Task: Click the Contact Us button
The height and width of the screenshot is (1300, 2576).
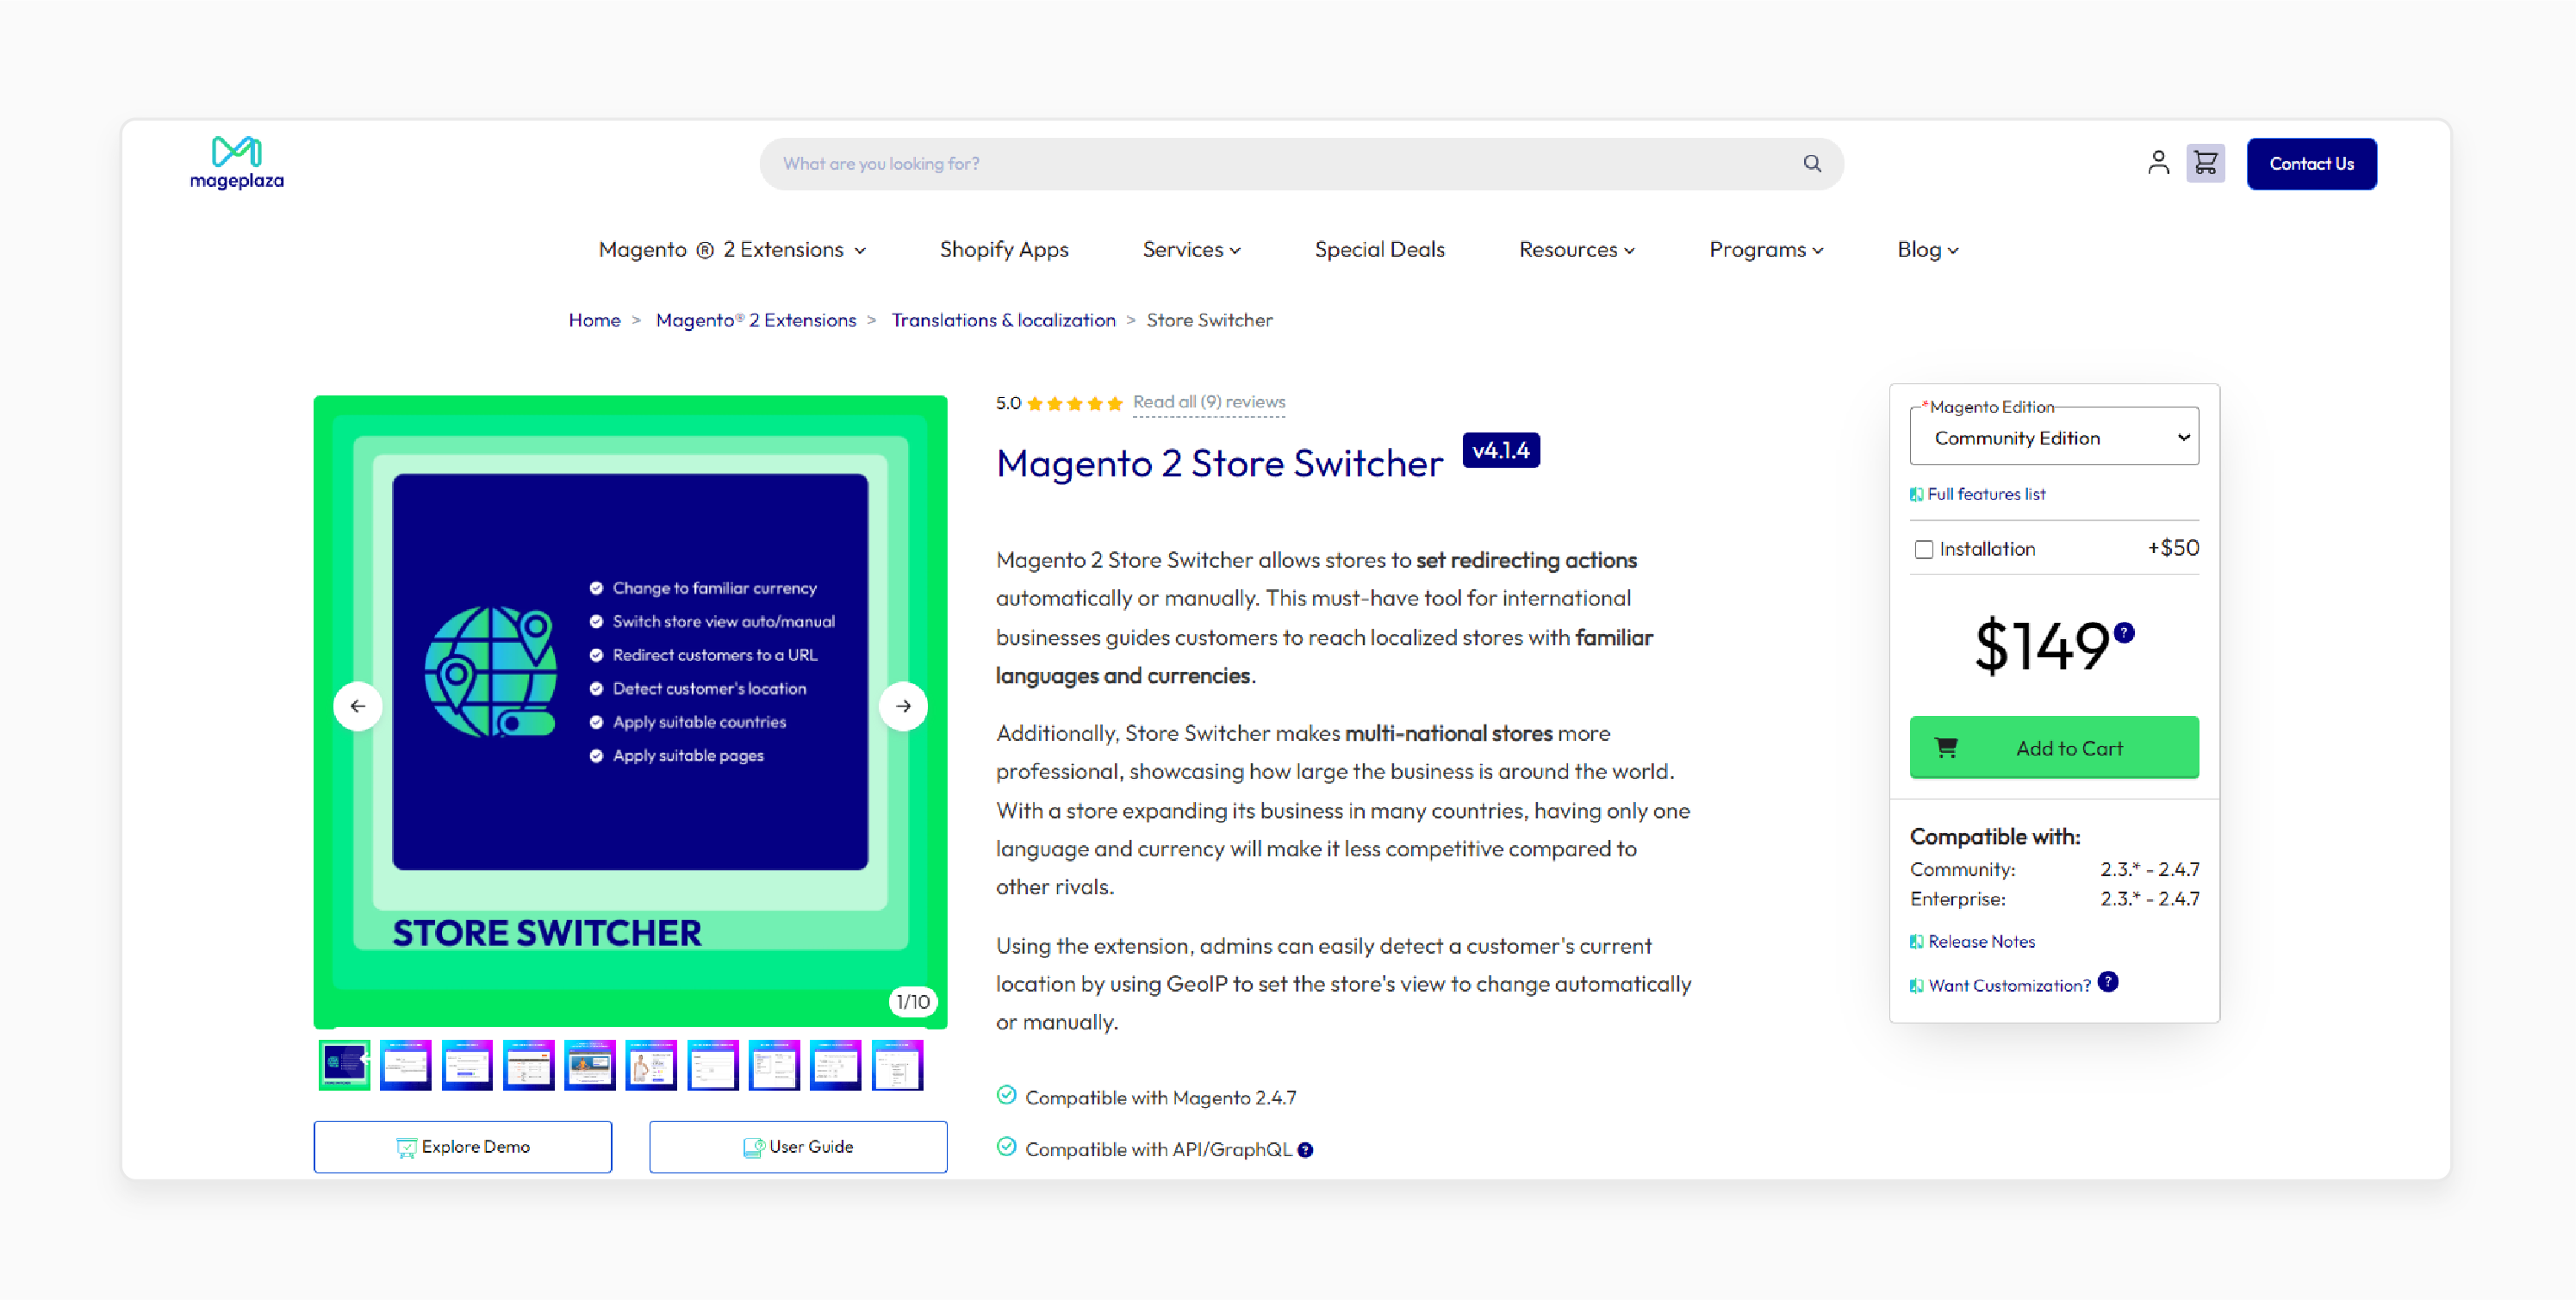Action: pyautogui.click(x=2311, y=163)
